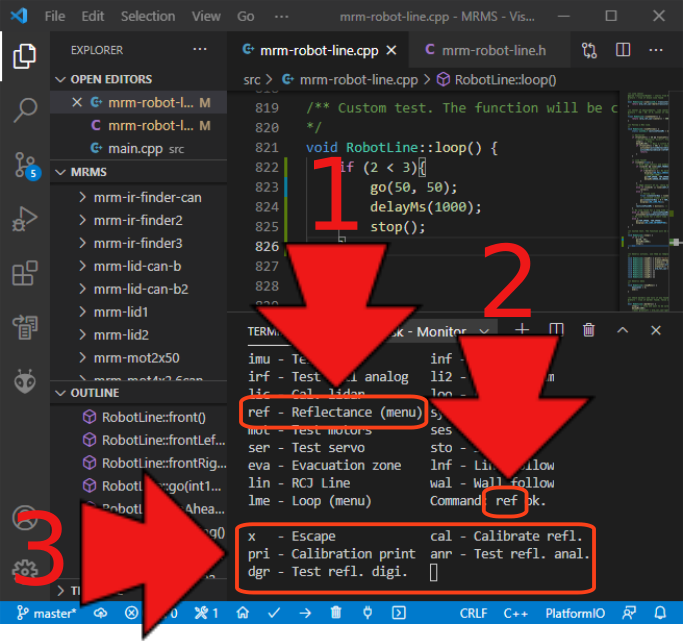Select RobotLine::front() in the outline
The image size is (683, 641).
[x=153, y=416]
